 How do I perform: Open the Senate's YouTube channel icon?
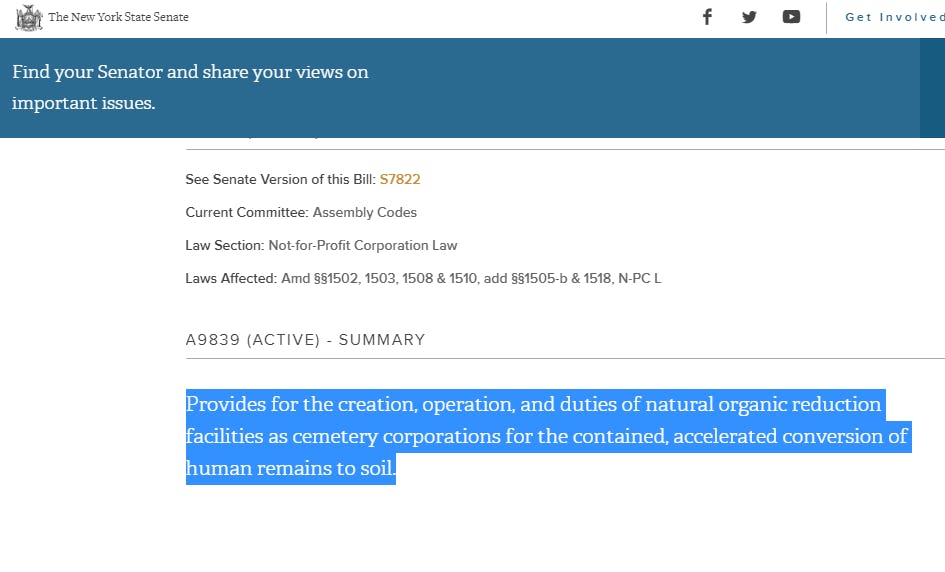point(791,17)
